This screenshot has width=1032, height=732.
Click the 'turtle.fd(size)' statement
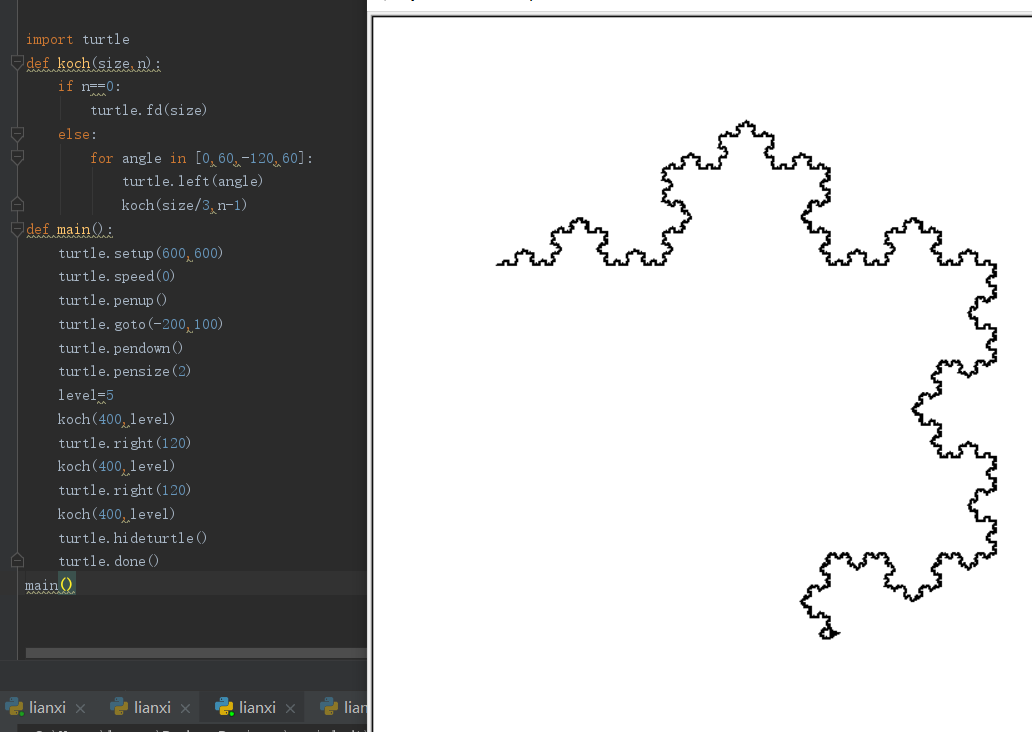coord(149,110)
